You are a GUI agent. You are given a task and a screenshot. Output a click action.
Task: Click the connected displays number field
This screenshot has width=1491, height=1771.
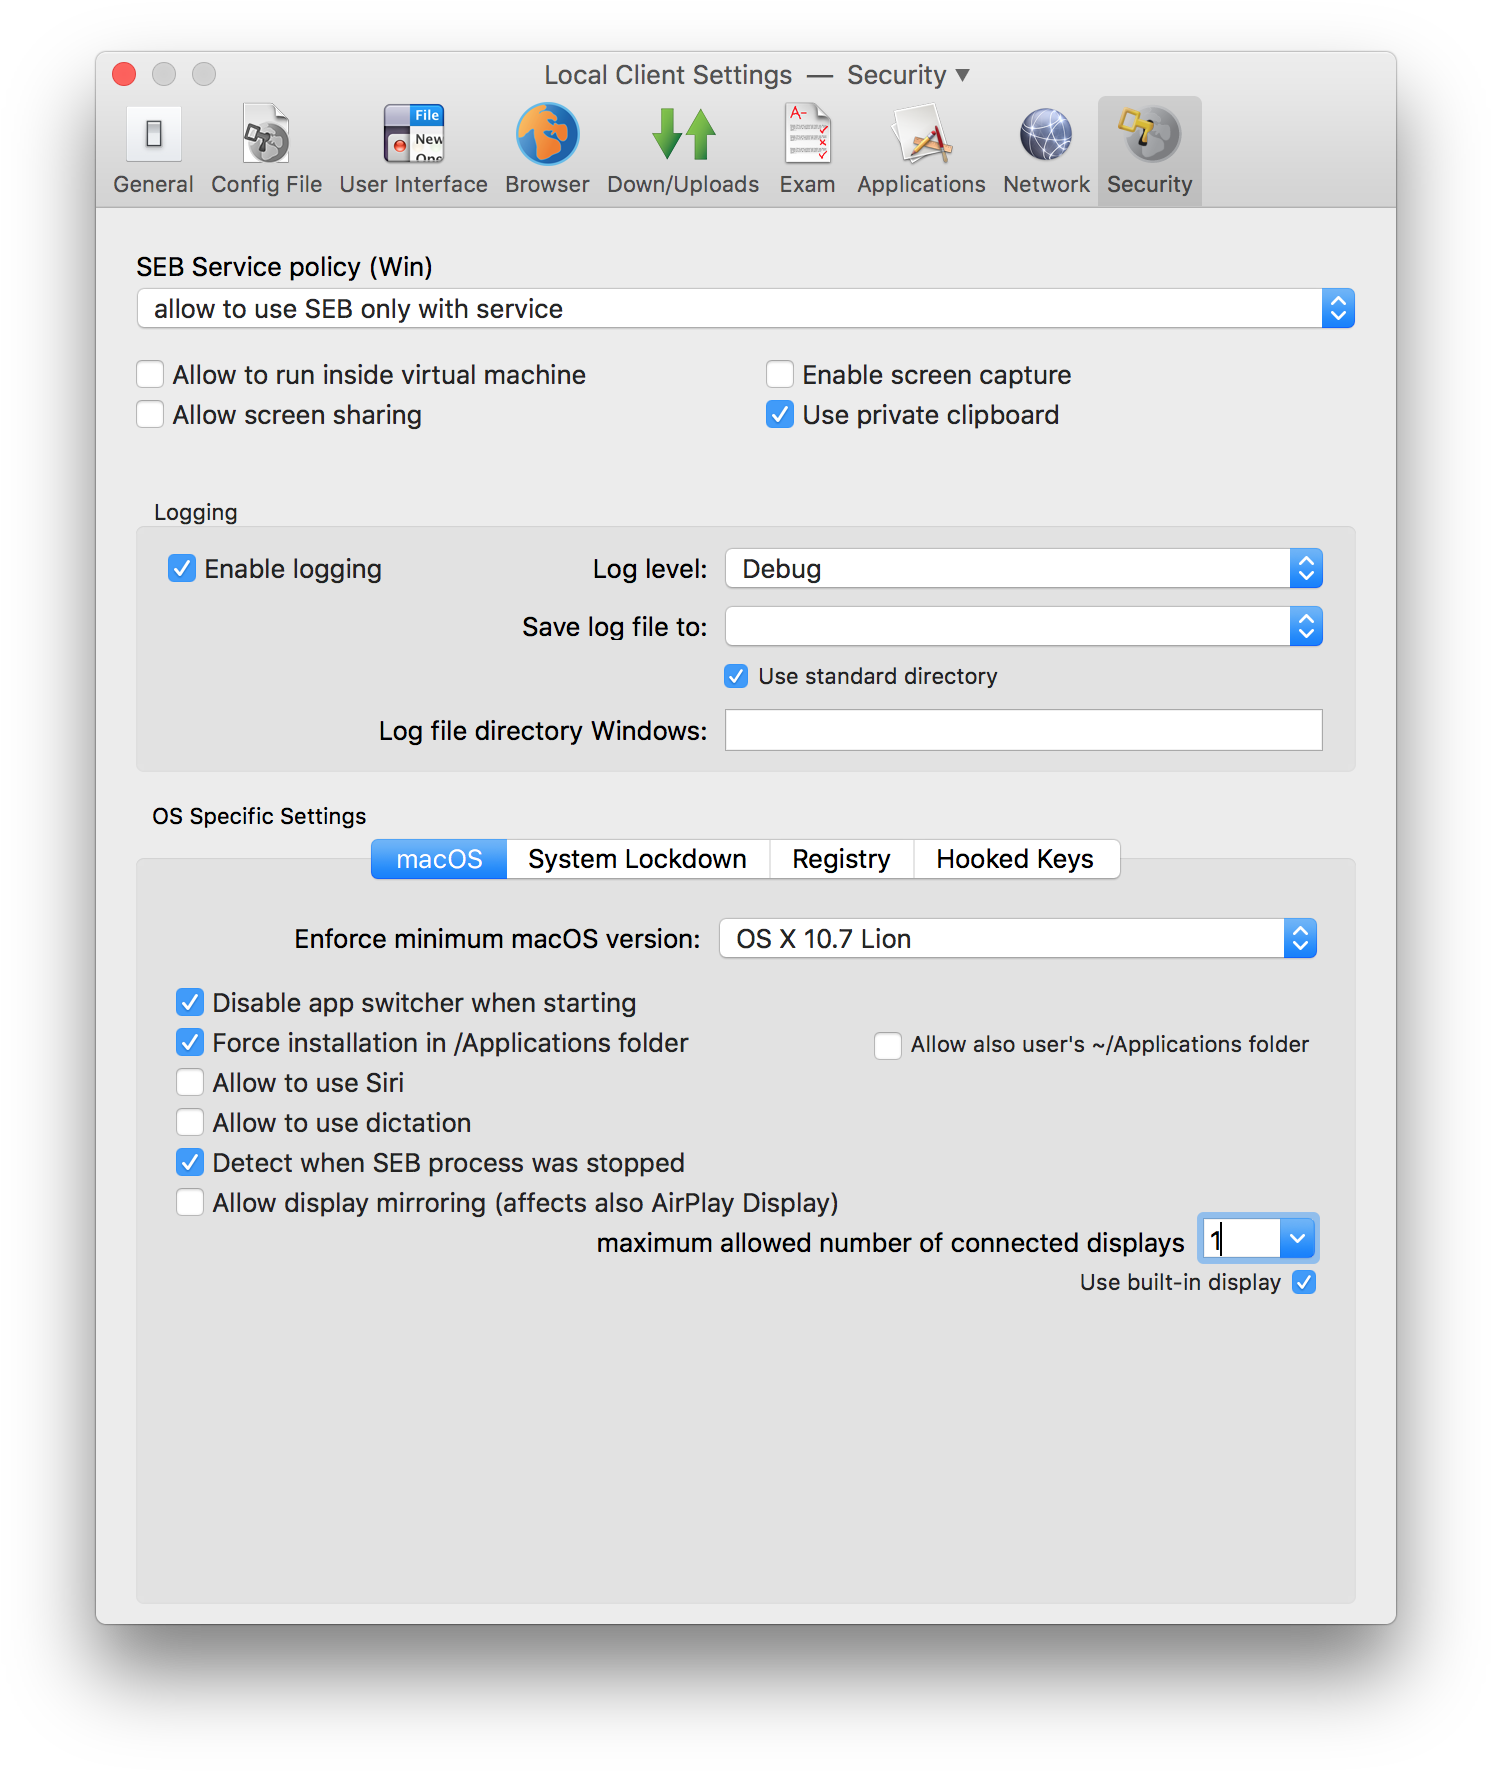click(1240, 1239)
